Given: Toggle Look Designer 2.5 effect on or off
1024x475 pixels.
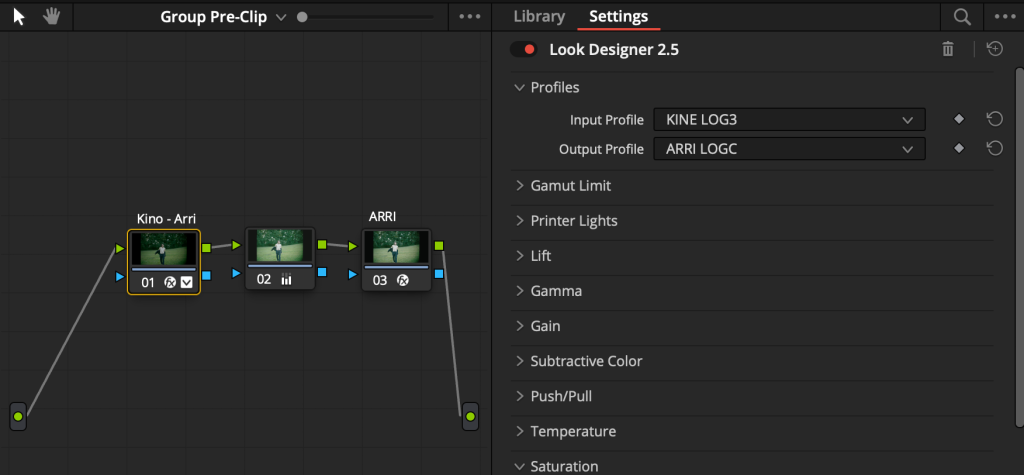Looking at the screenshot, I should pyautogui.click(x=524, y=49).
